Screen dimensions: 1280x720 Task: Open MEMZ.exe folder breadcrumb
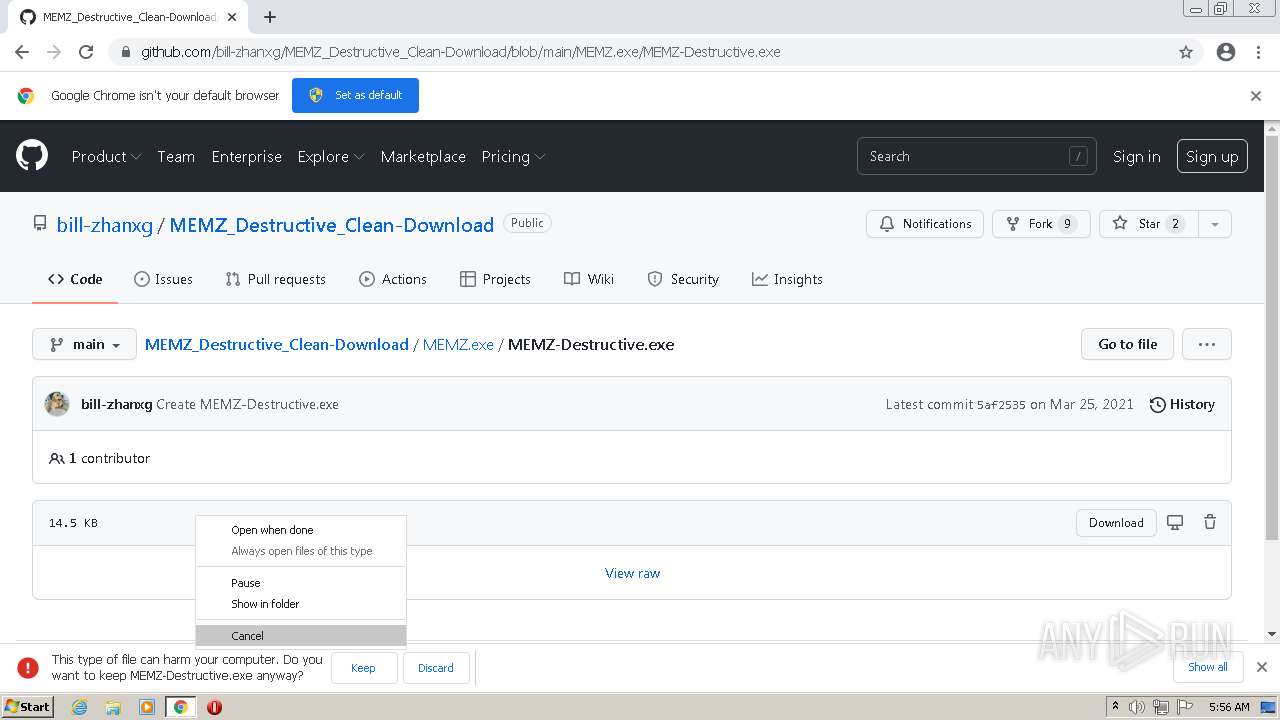click(x=458, y=344)
